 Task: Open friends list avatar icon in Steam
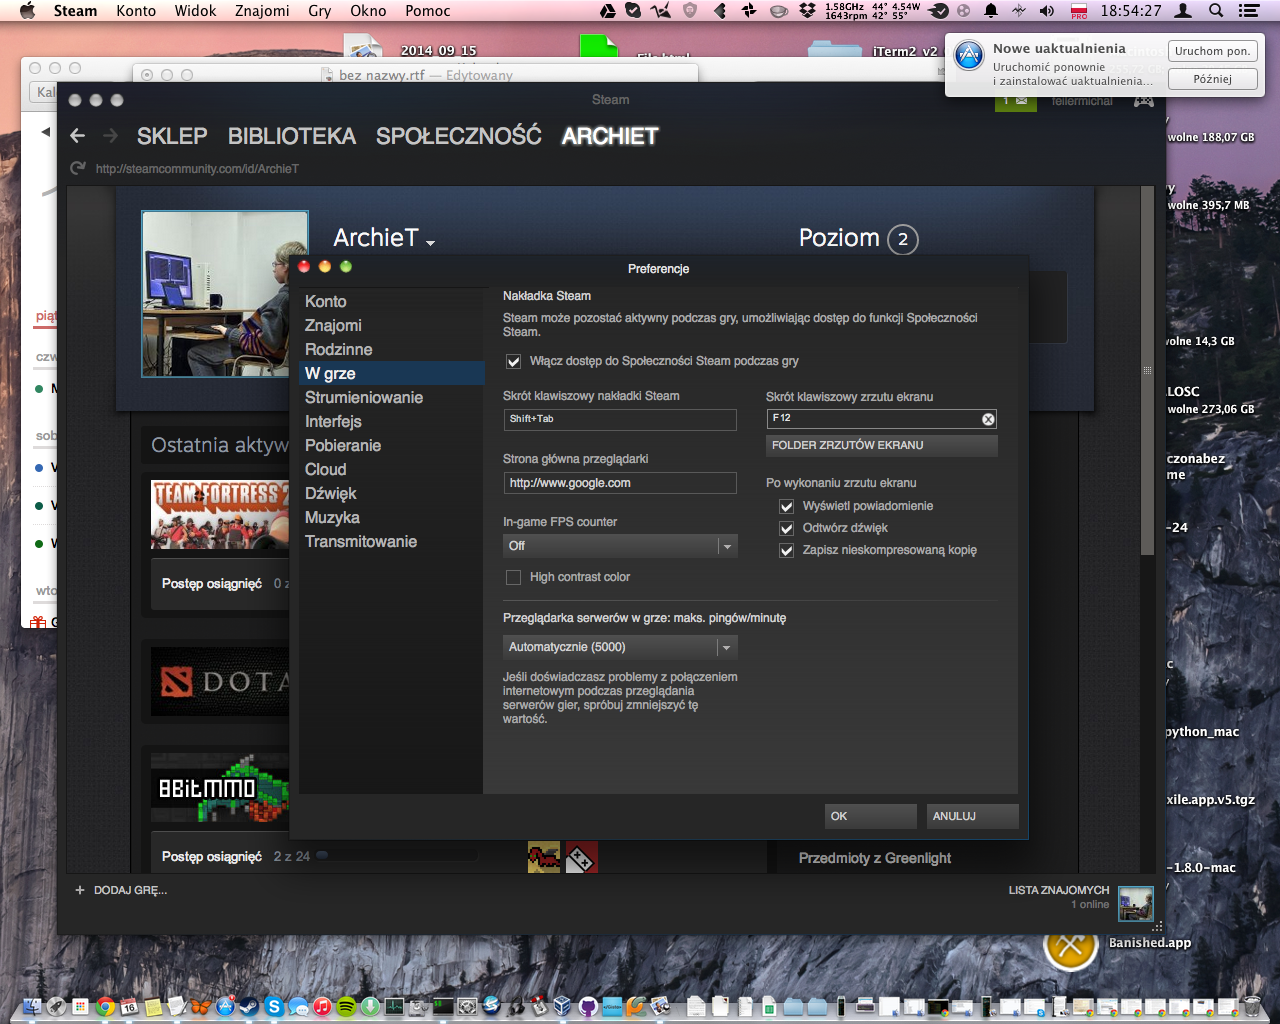(x=1136, y=903)
